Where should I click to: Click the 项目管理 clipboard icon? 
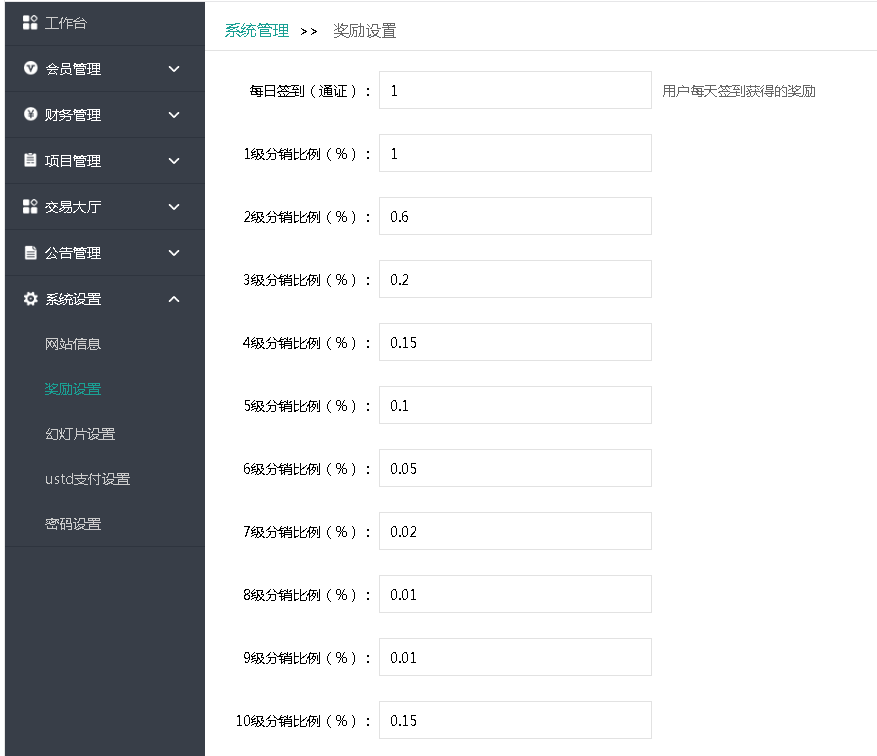pyautogui.click(x=30, y=160)
